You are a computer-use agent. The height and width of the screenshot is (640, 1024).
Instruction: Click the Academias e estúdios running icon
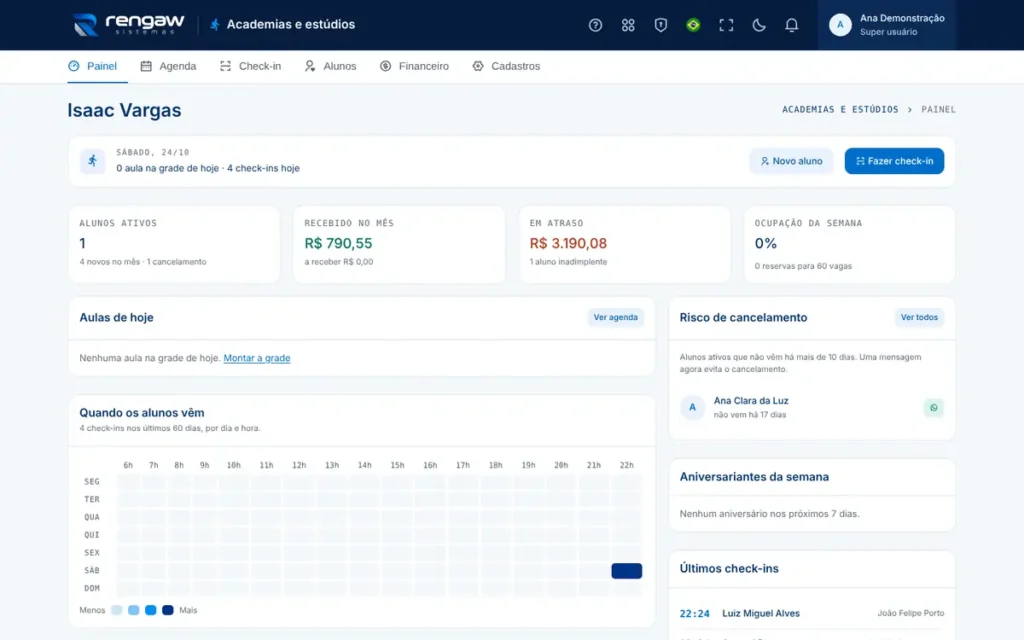(x=214, y=25)
